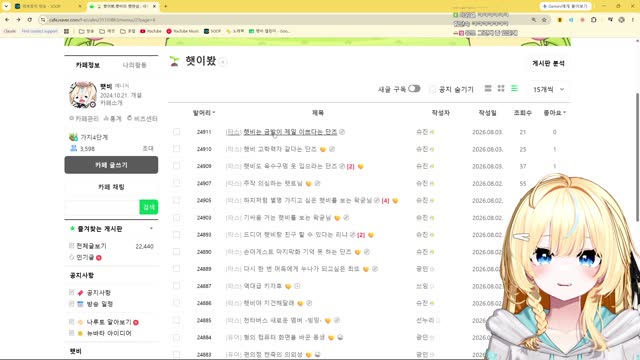This screenshot has width=640, height=360.
Task: Open 비즈센터 link
Action: coord(142,118)
